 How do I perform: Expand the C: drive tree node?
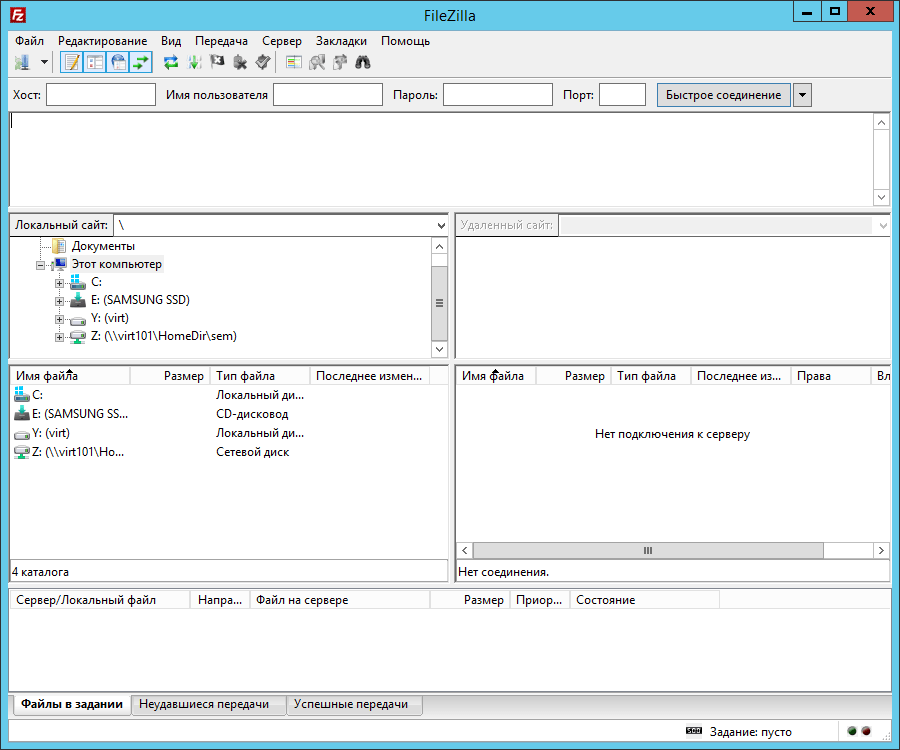pos(59,283)
